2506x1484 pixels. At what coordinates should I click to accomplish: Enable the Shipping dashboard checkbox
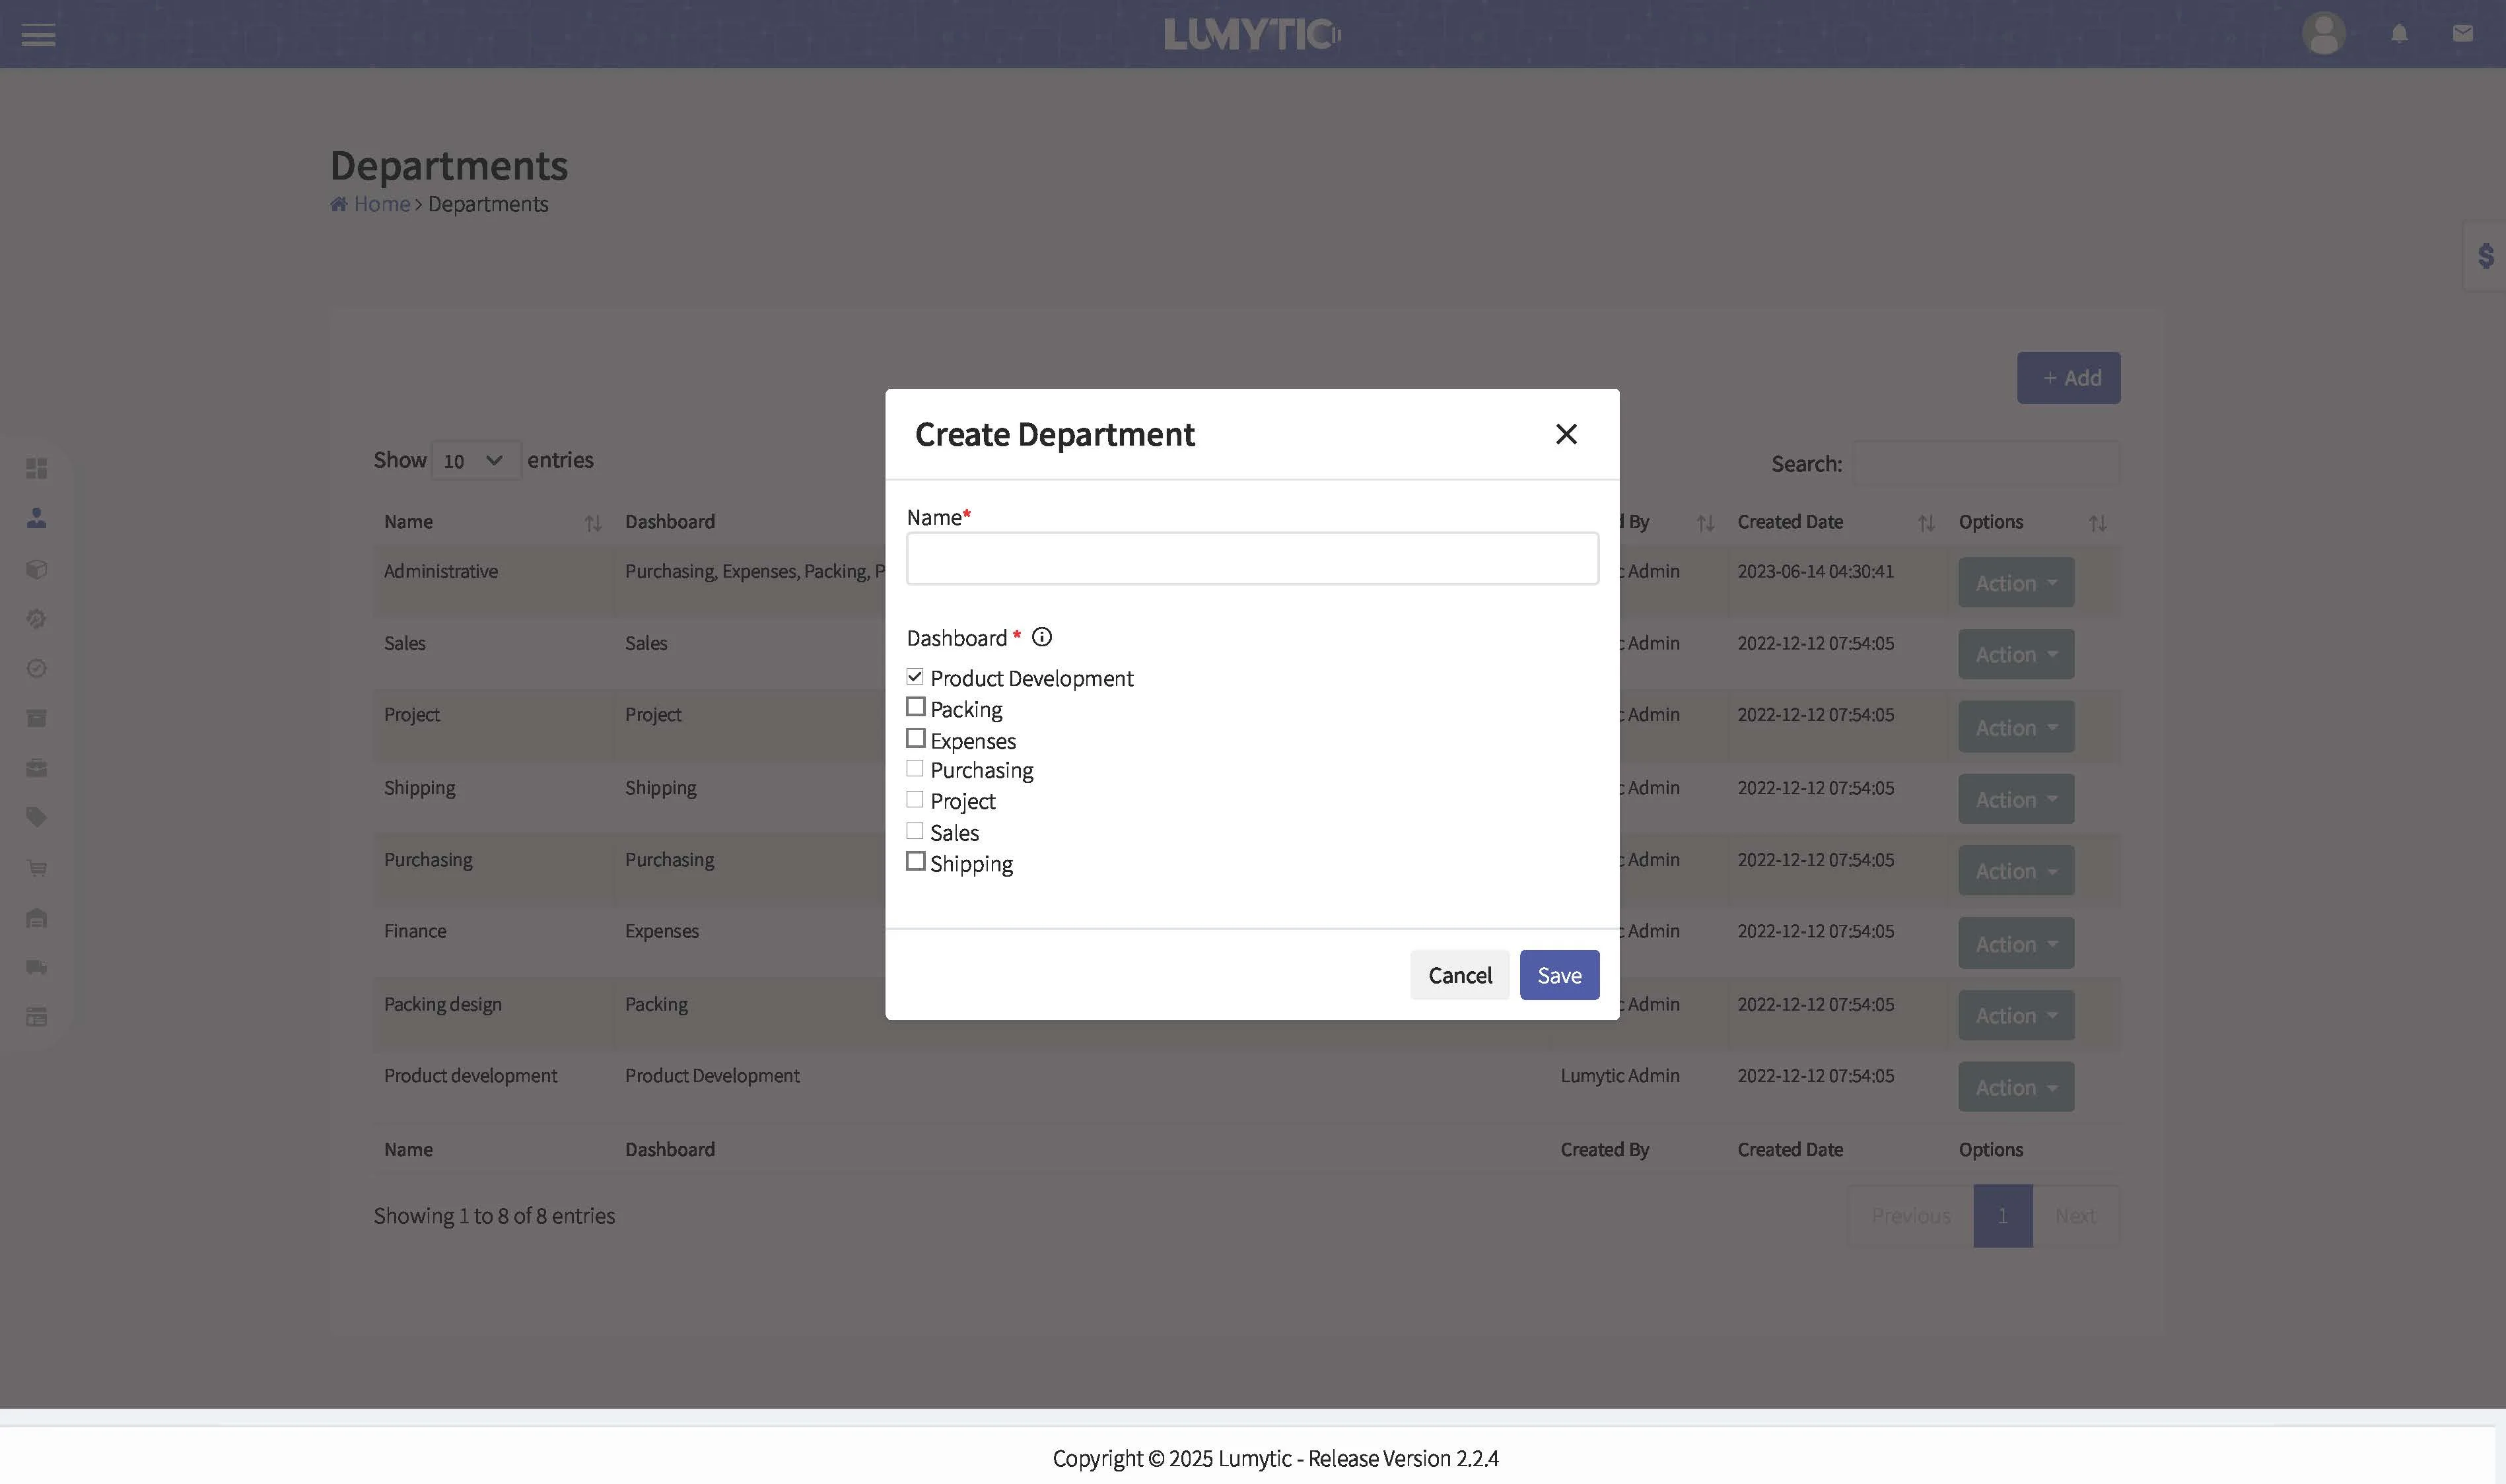[915, 861]
